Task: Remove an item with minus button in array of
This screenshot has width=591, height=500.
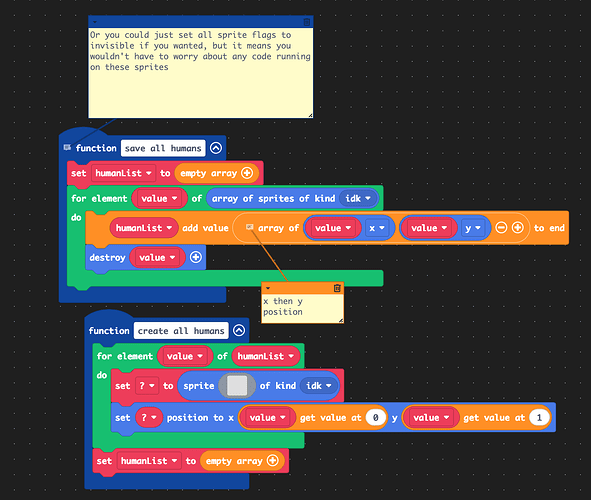Action: [x=501, y=228]
